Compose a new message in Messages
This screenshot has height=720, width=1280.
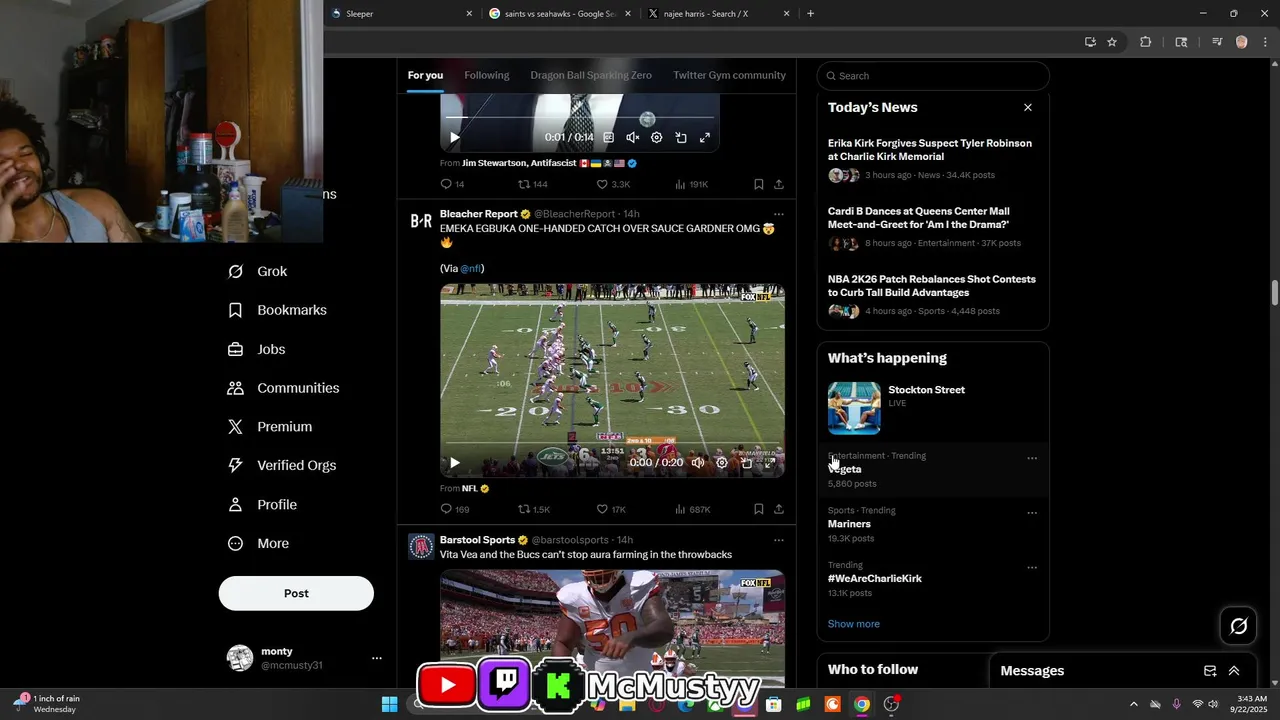coord(1210,671)
